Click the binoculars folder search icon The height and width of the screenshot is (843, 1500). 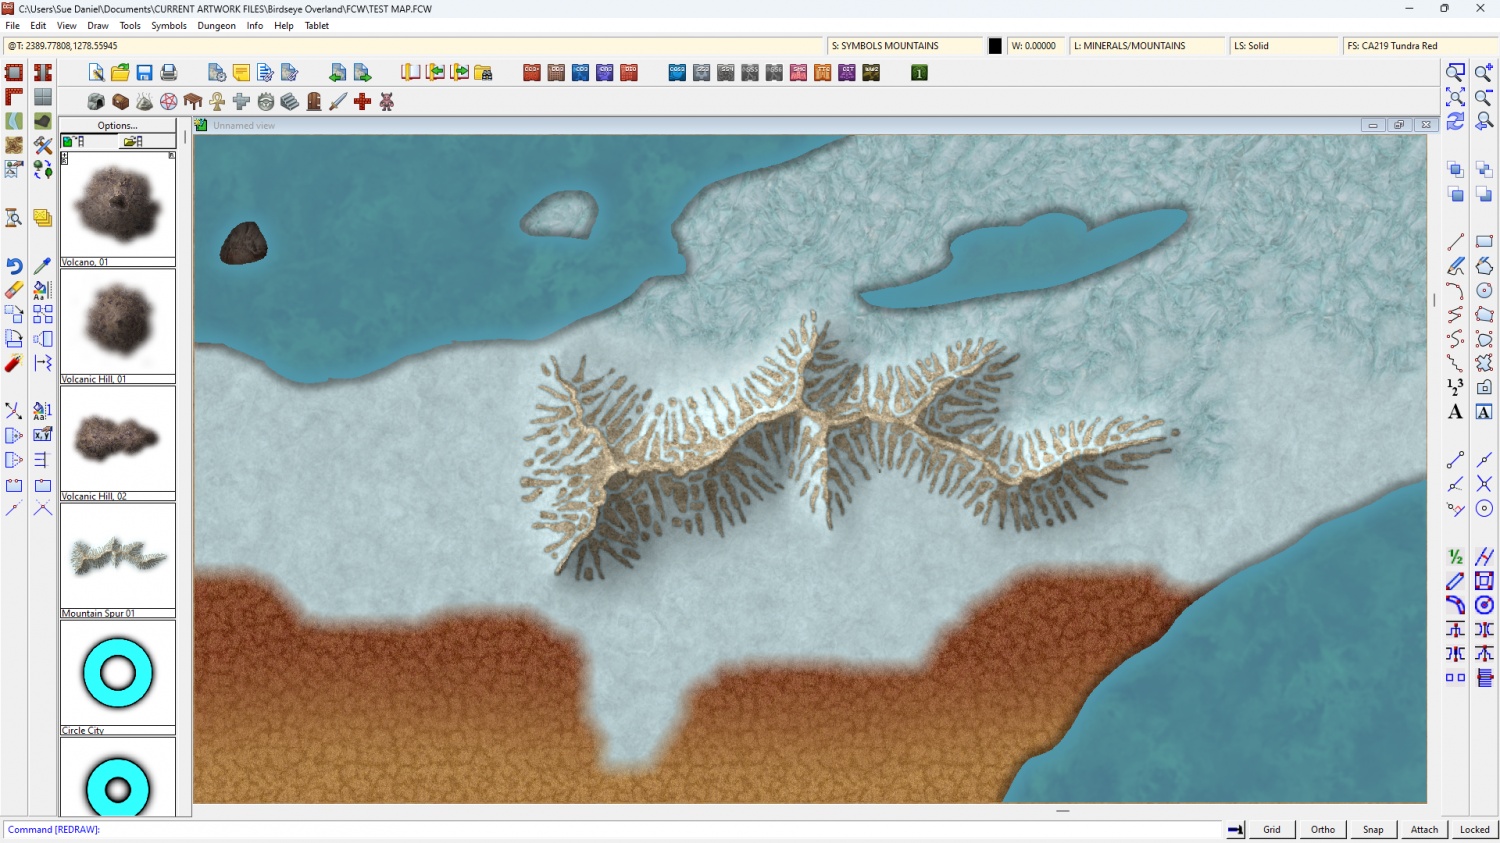click(483, 72)
